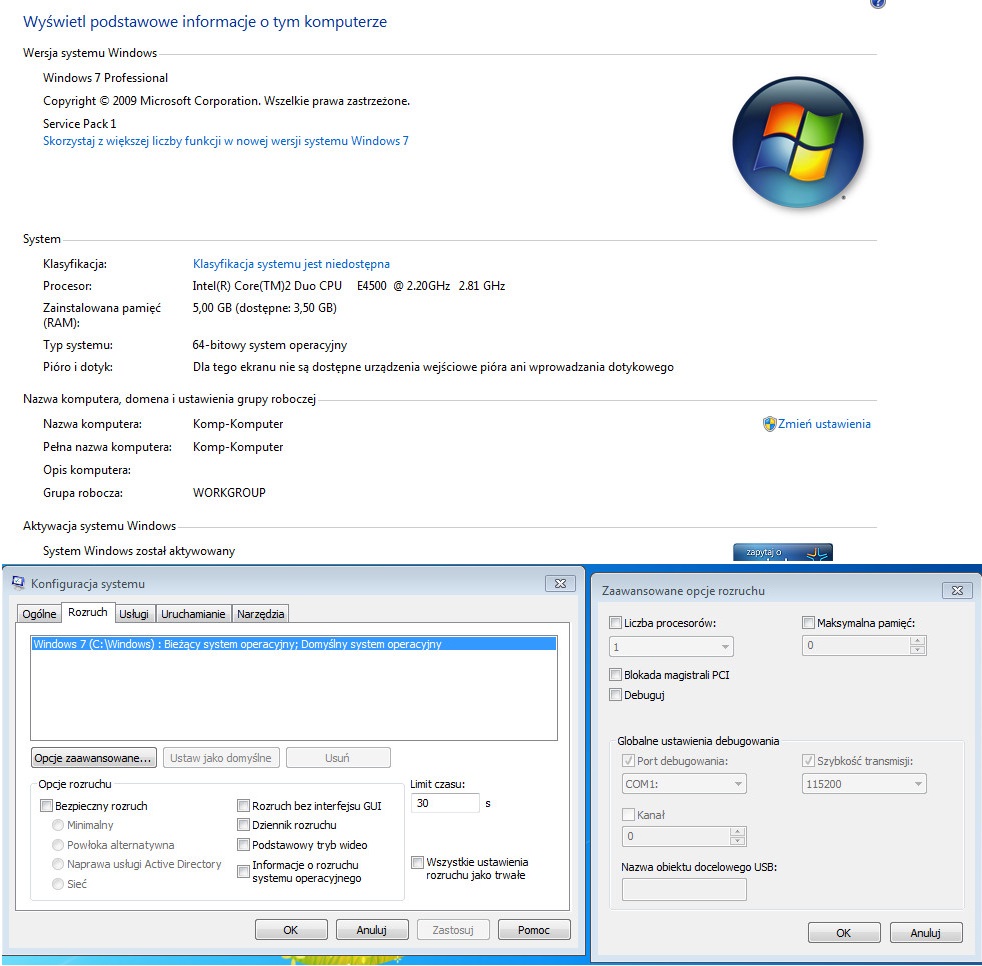
Task: Decrease the Kanał value with down arrow
Action: coord(738,841)
